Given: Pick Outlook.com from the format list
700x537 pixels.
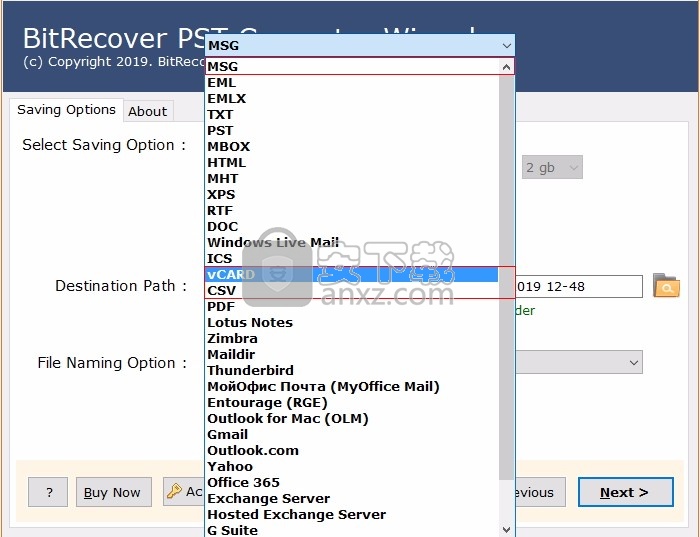Looking at the screenshot, I should (352, 450).
